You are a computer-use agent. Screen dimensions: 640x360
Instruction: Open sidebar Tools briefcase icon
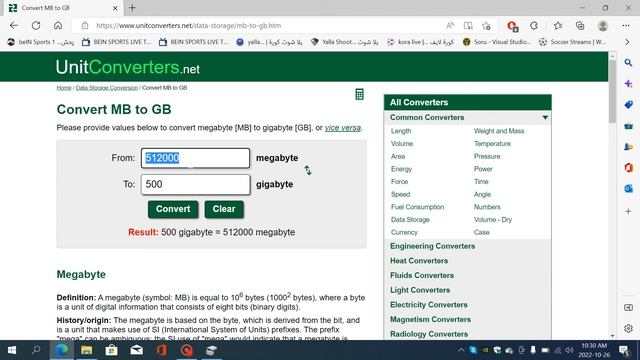tap(628, 126)
